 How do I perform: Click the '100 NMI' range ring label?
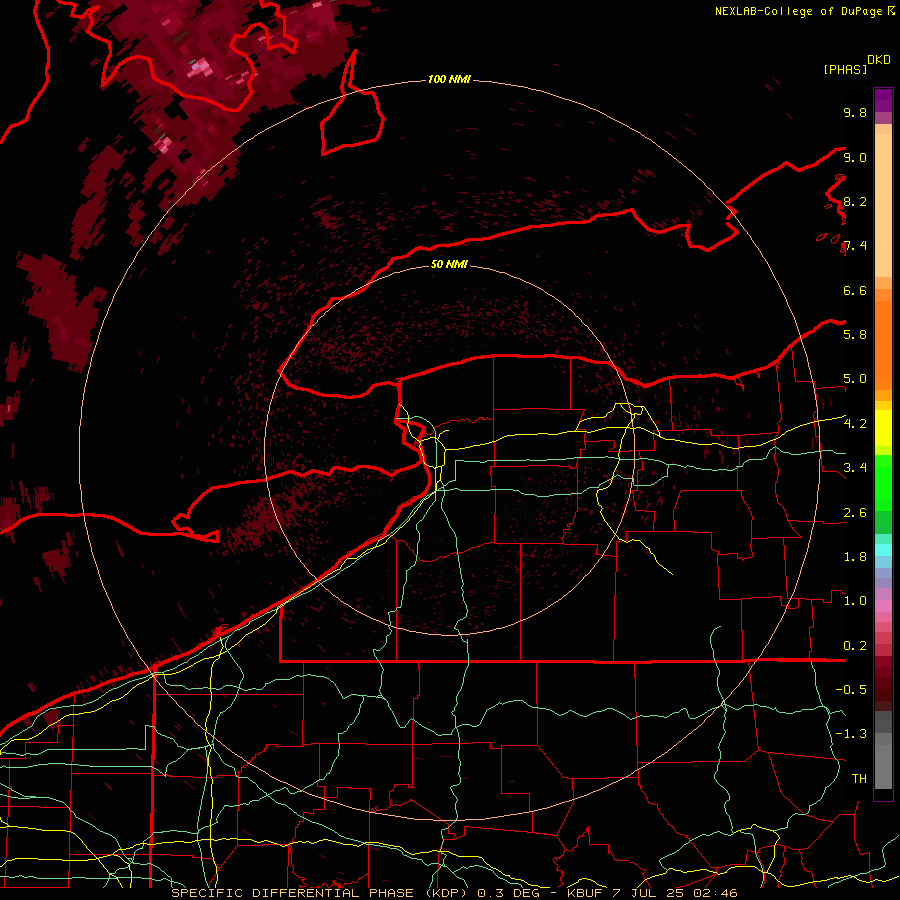(449, 79)
